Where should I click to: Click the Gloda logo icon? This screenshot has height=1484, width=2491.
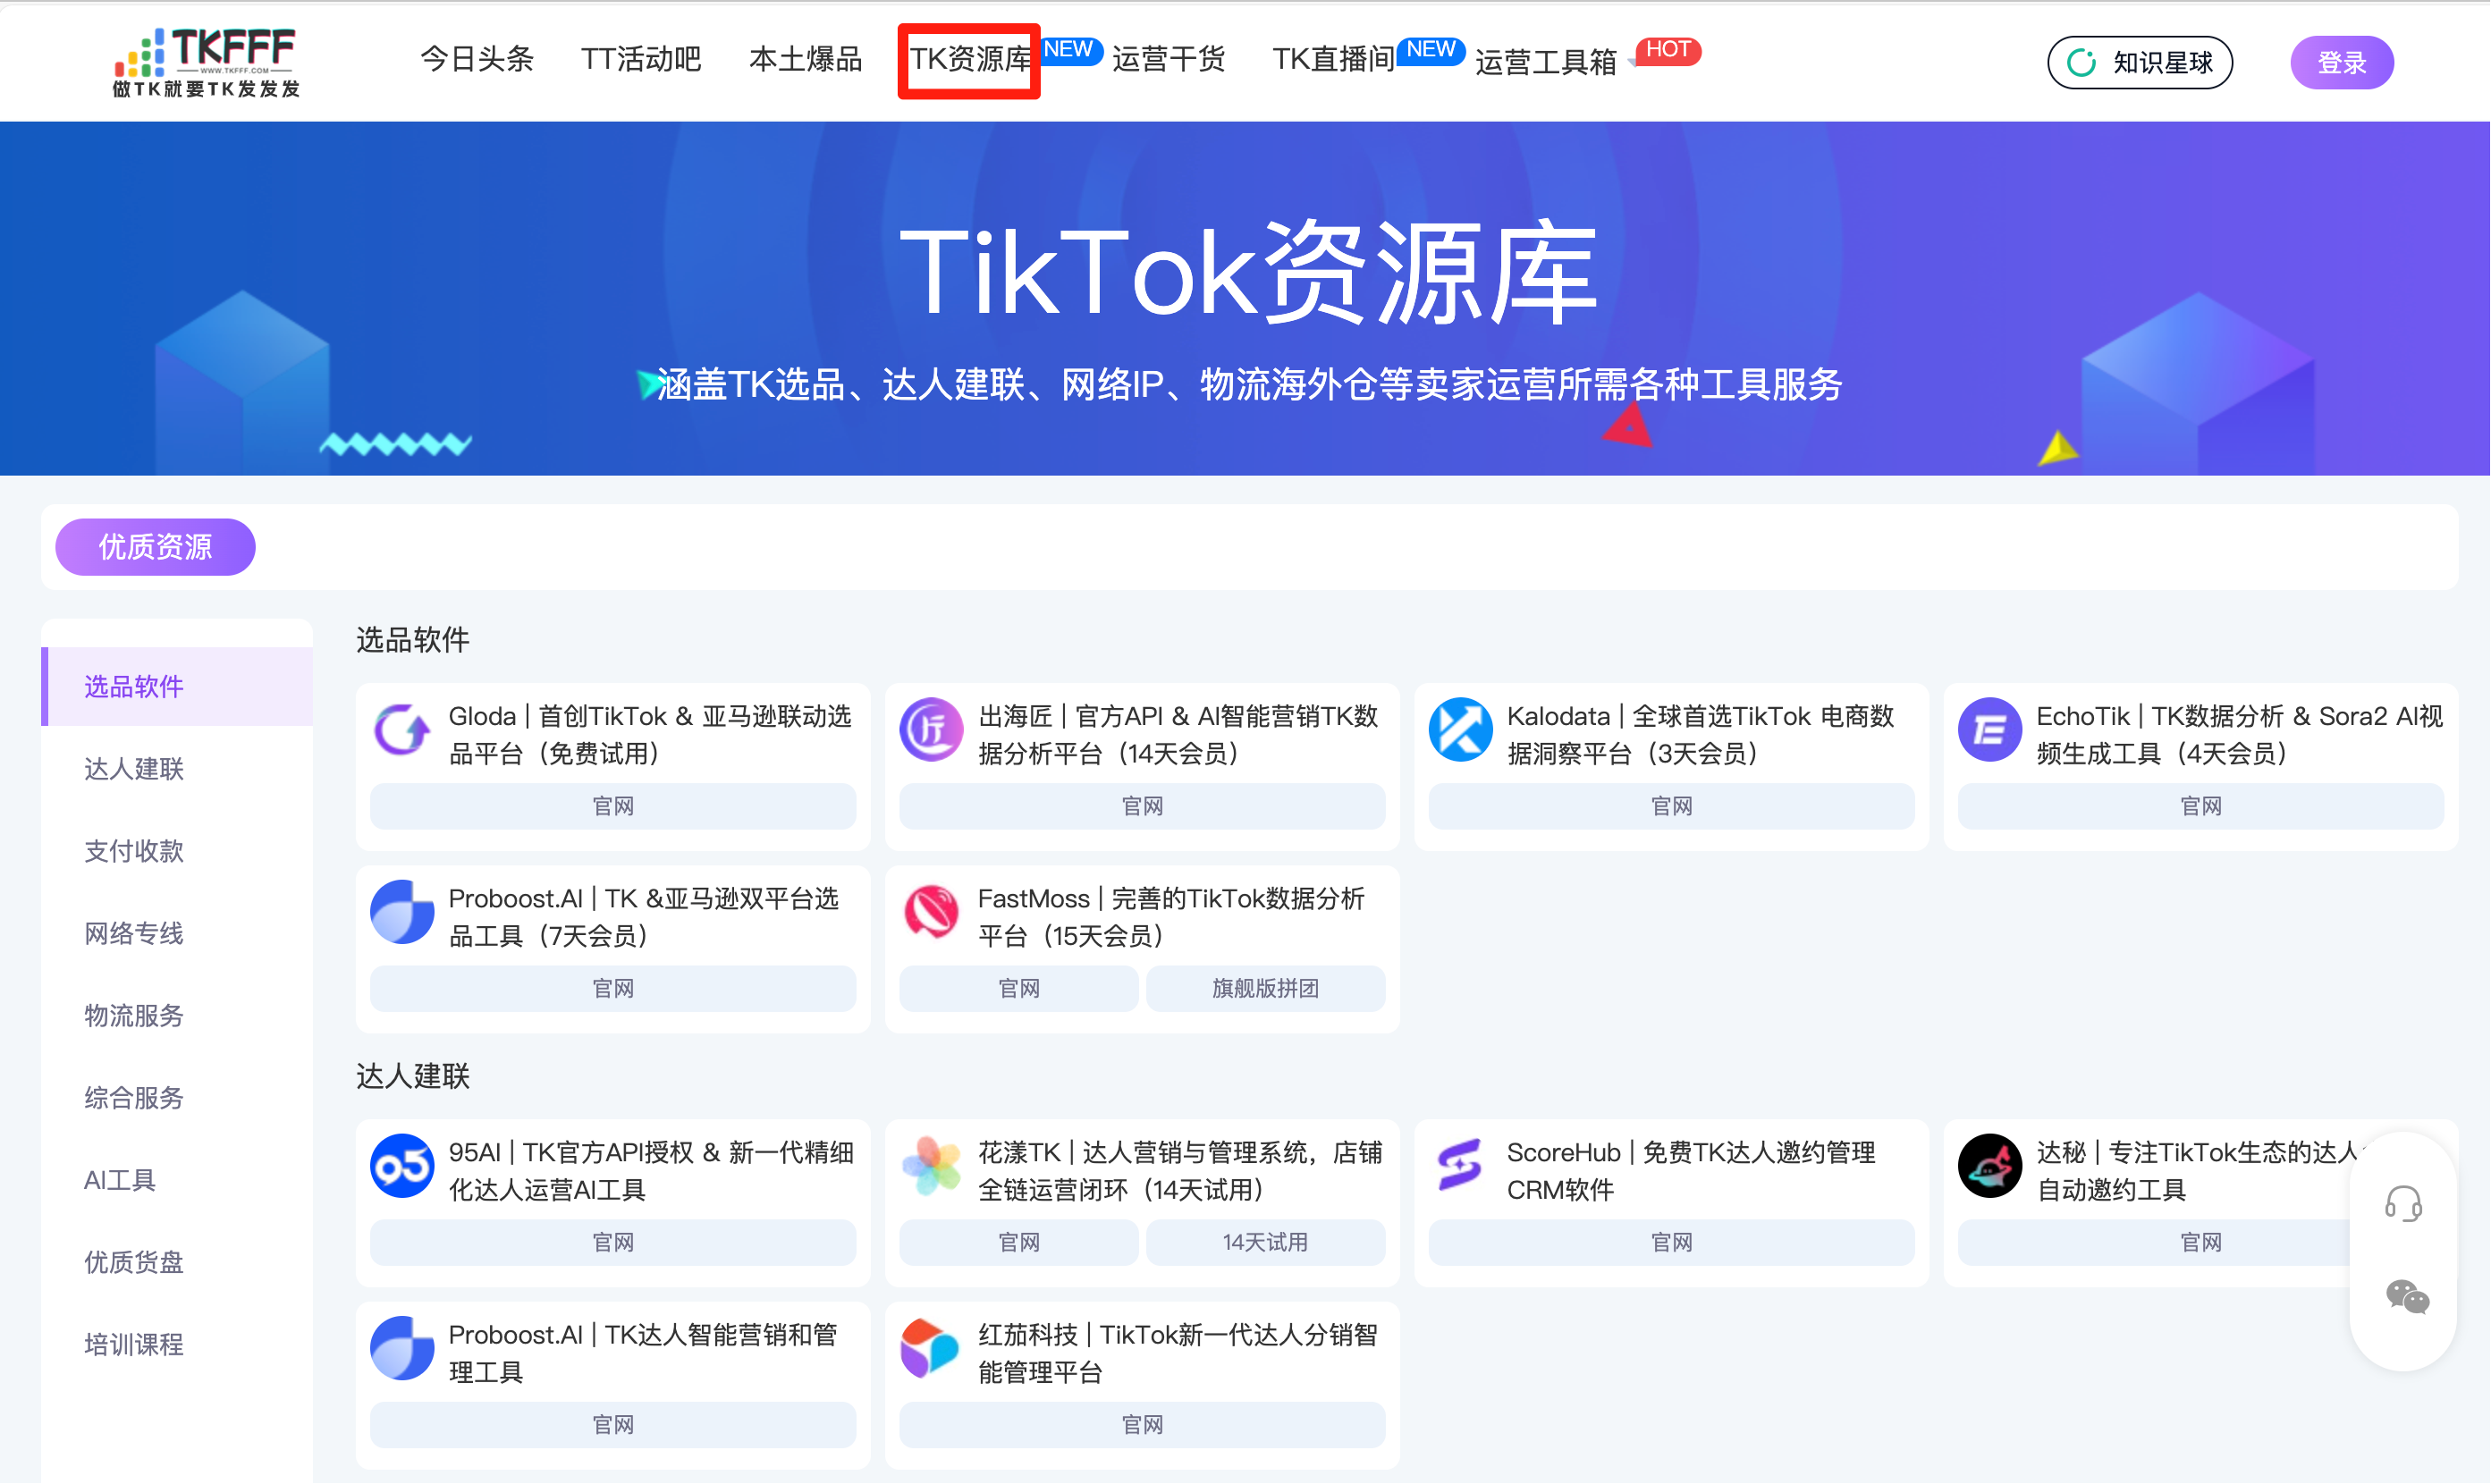click(x=402, y=730)
